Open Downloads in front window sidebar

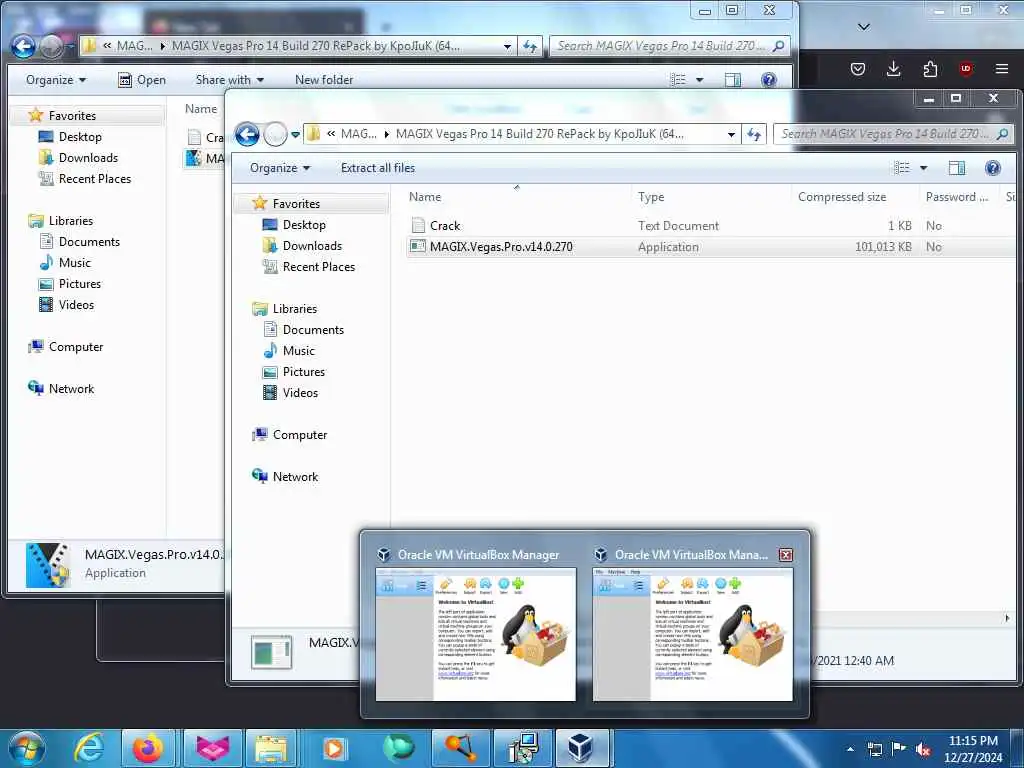click(312, 246)
